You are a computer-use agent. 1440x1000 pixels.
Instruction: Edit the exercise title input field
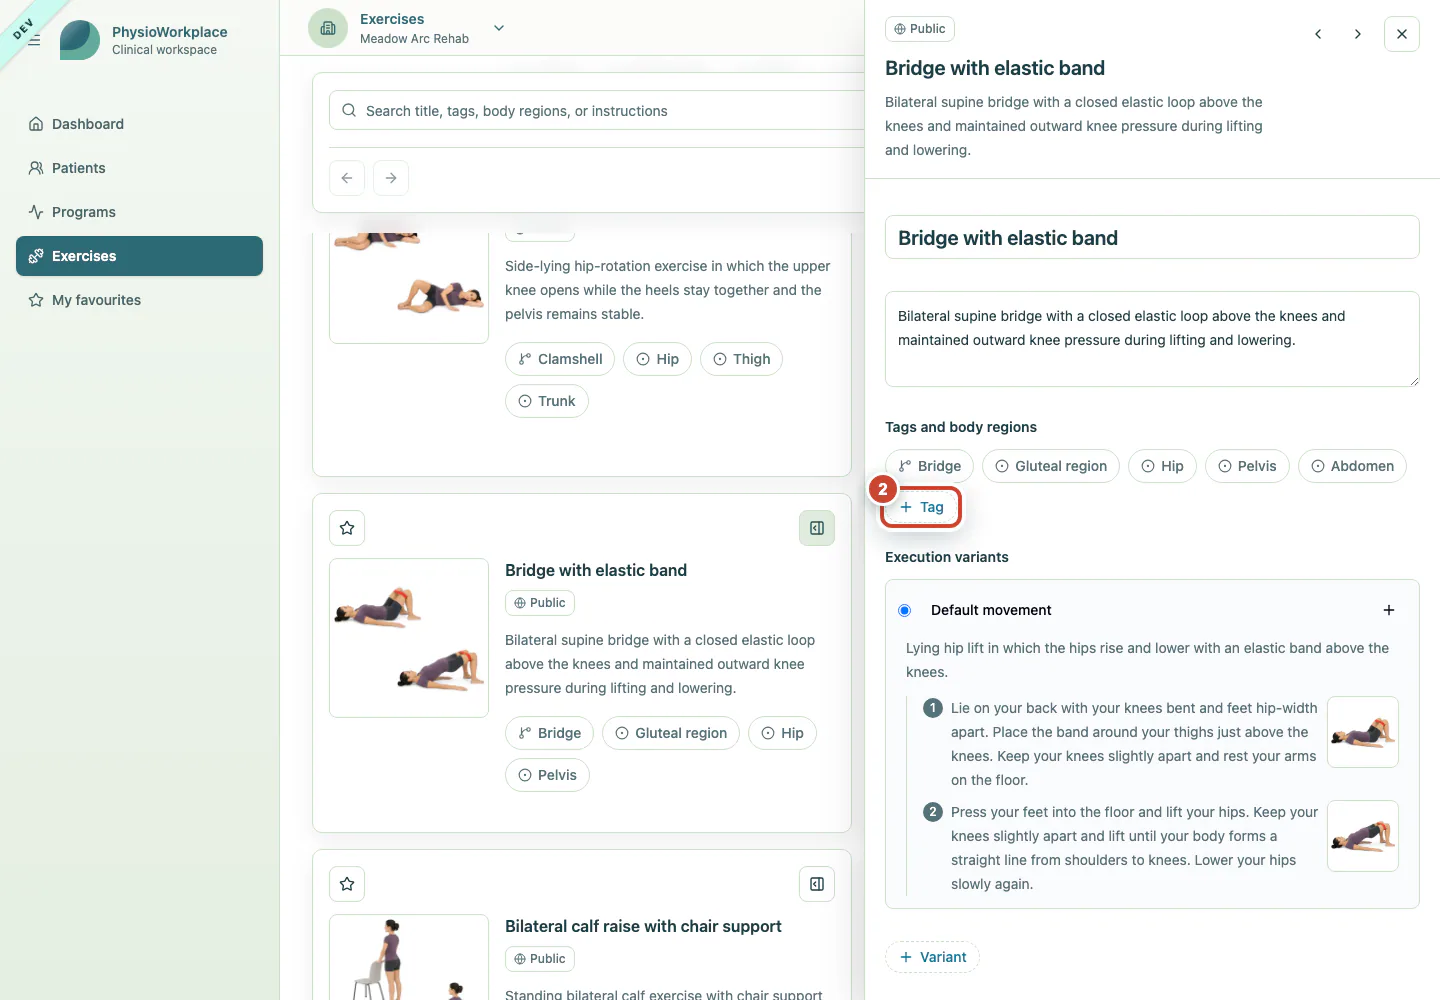(1152, 237)
